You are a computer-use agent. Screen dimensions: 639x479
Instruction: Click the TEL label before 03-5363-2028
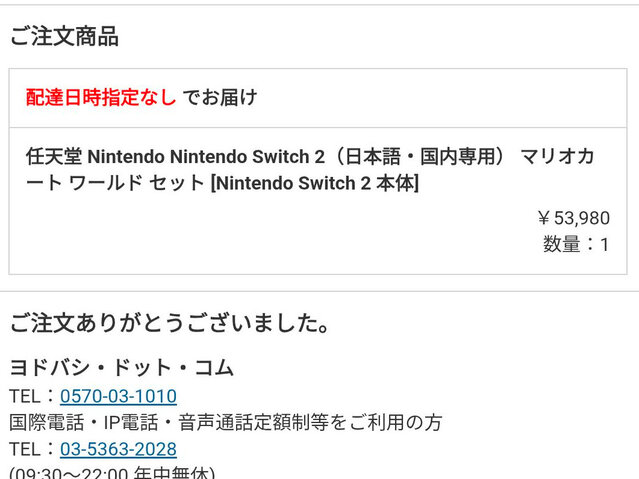click(x=25, y=449)
